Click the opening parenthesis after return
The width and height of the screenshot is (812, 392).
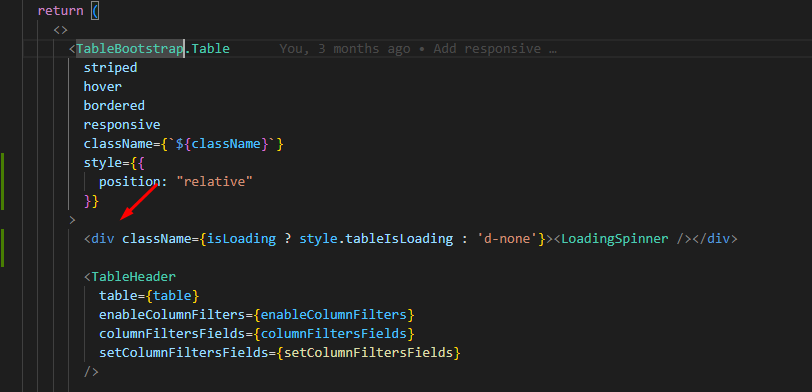(95, 11)
